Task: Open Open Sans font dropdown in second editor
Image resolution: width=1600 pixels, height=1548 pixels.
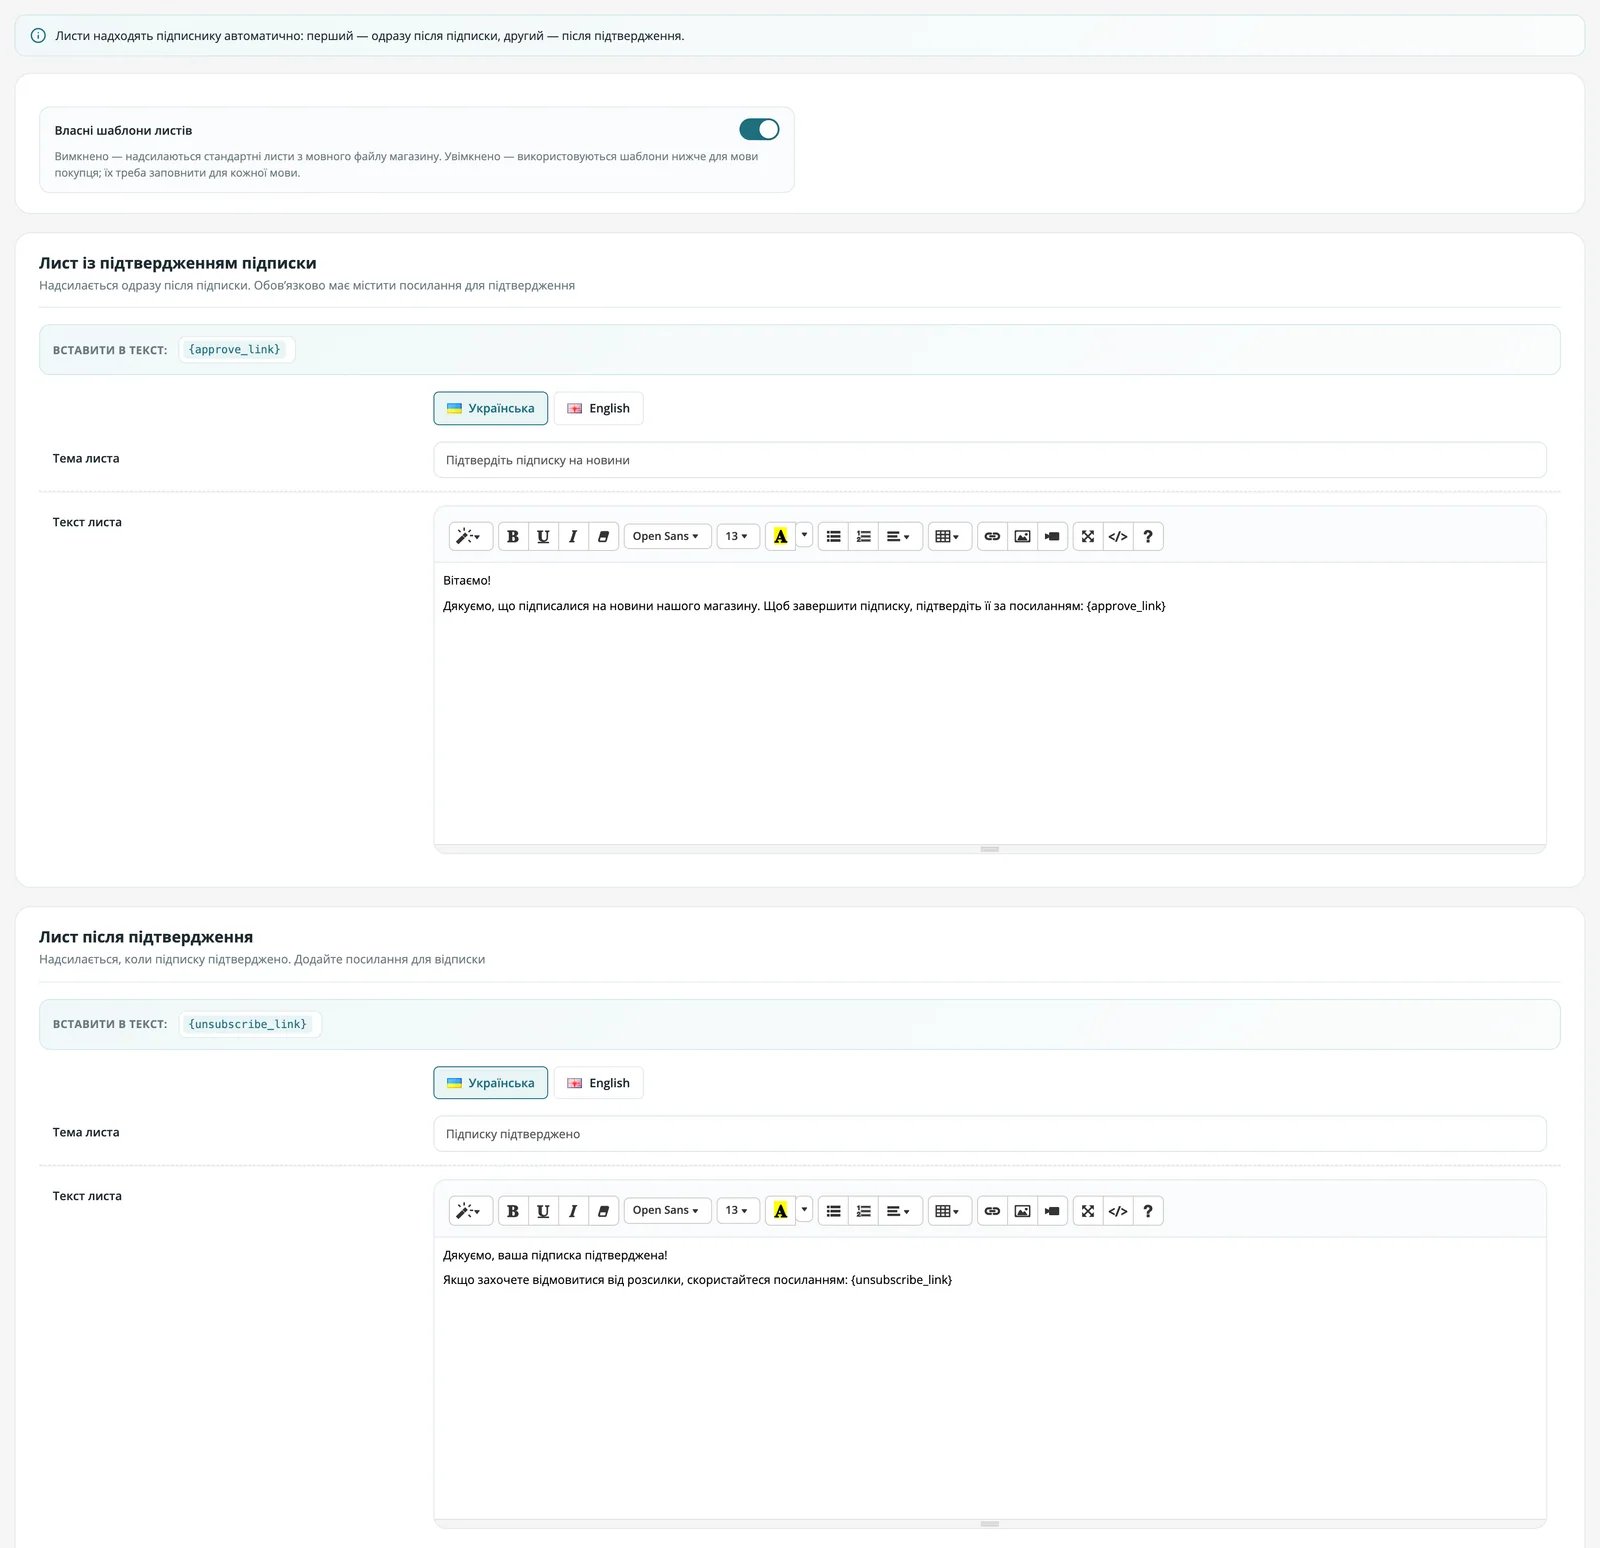Action: [x=667, y=1211]
